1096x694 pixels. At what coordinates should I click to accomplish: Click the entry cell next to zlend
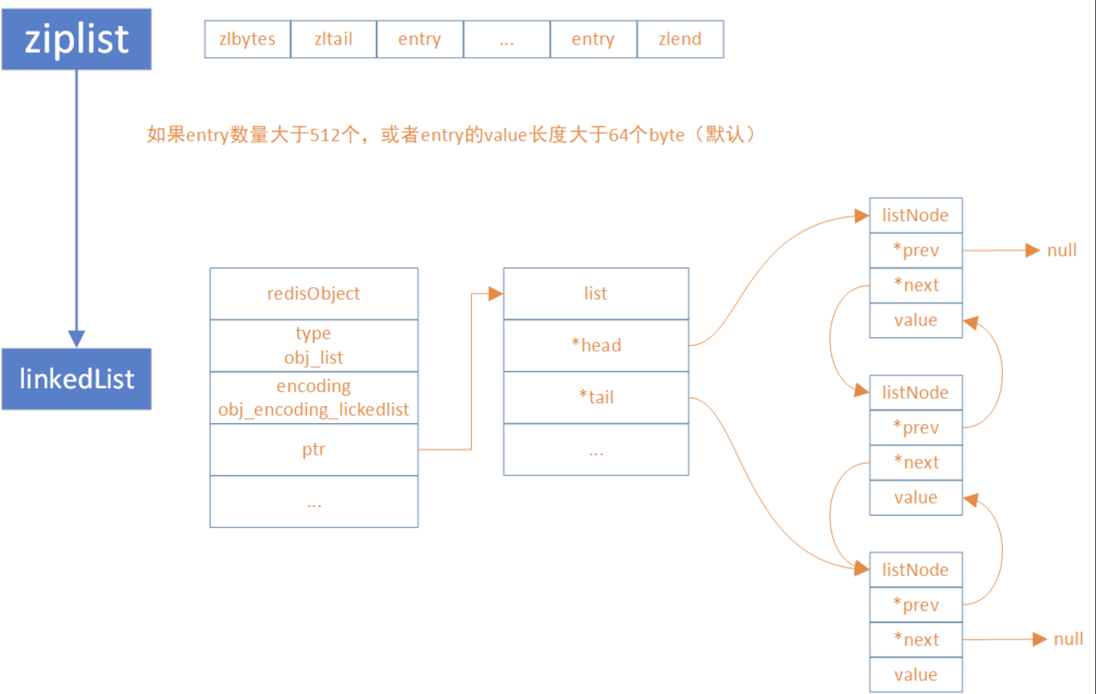(x=593, y=40)
